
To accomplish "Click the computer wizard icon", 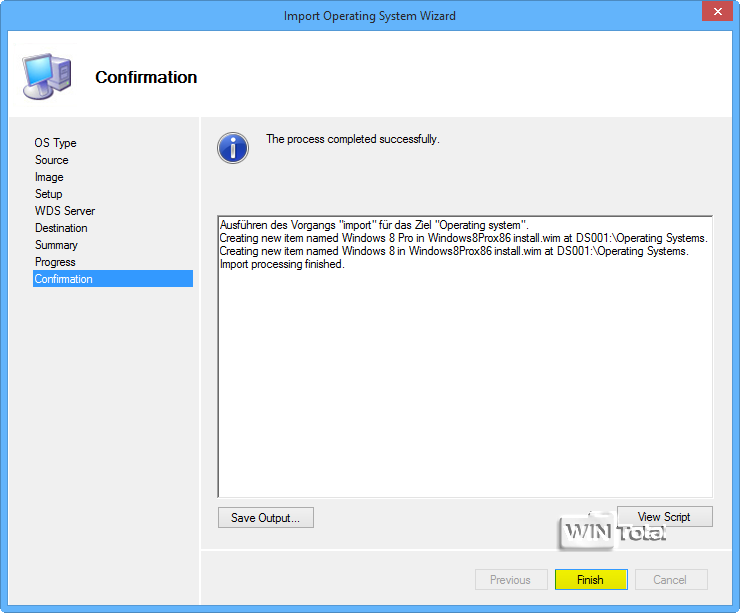I will 47,76.
